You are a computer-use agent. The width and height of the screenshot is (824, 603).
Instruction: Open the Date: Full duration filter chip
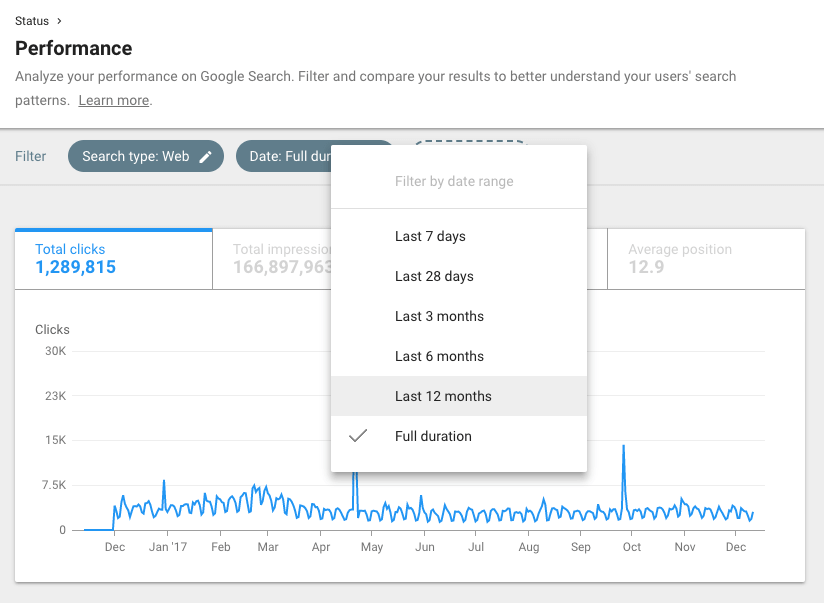click(x=284, y=156)
